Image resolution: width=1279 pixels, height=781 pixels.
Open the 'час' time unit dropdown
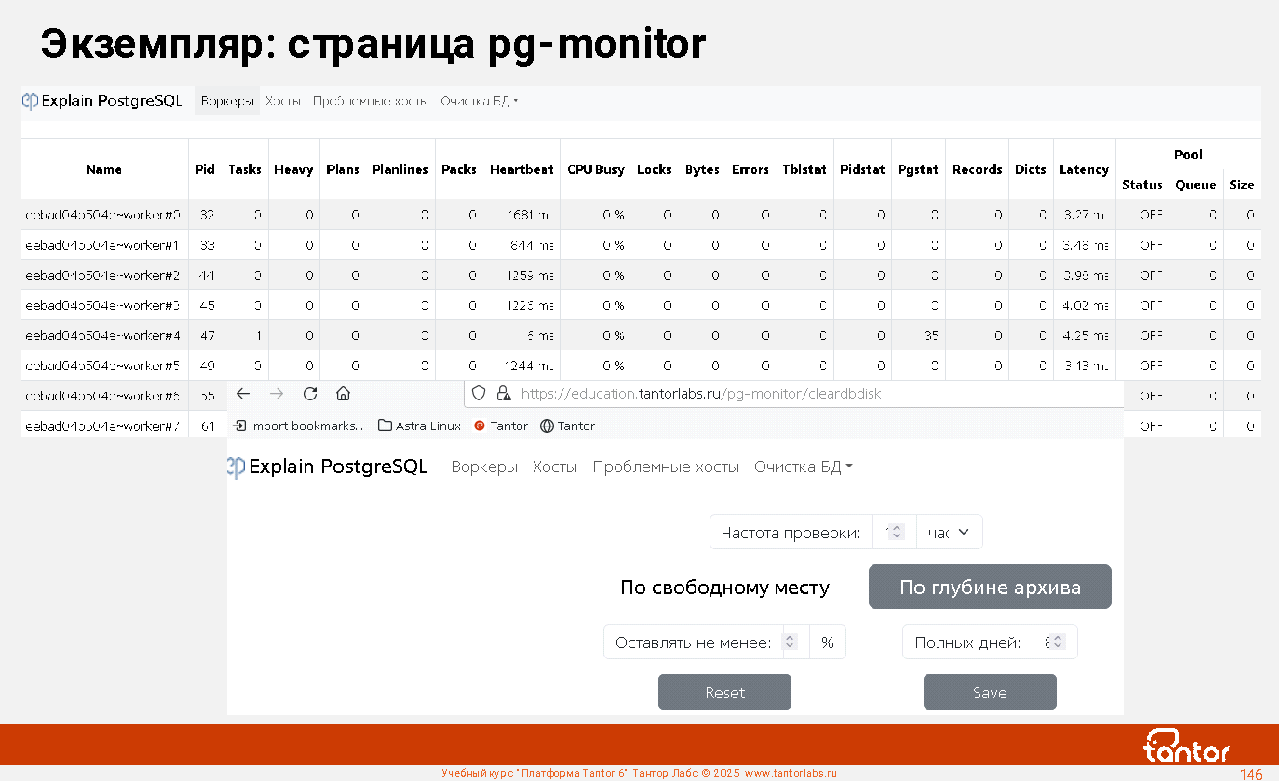click(948, 533)
